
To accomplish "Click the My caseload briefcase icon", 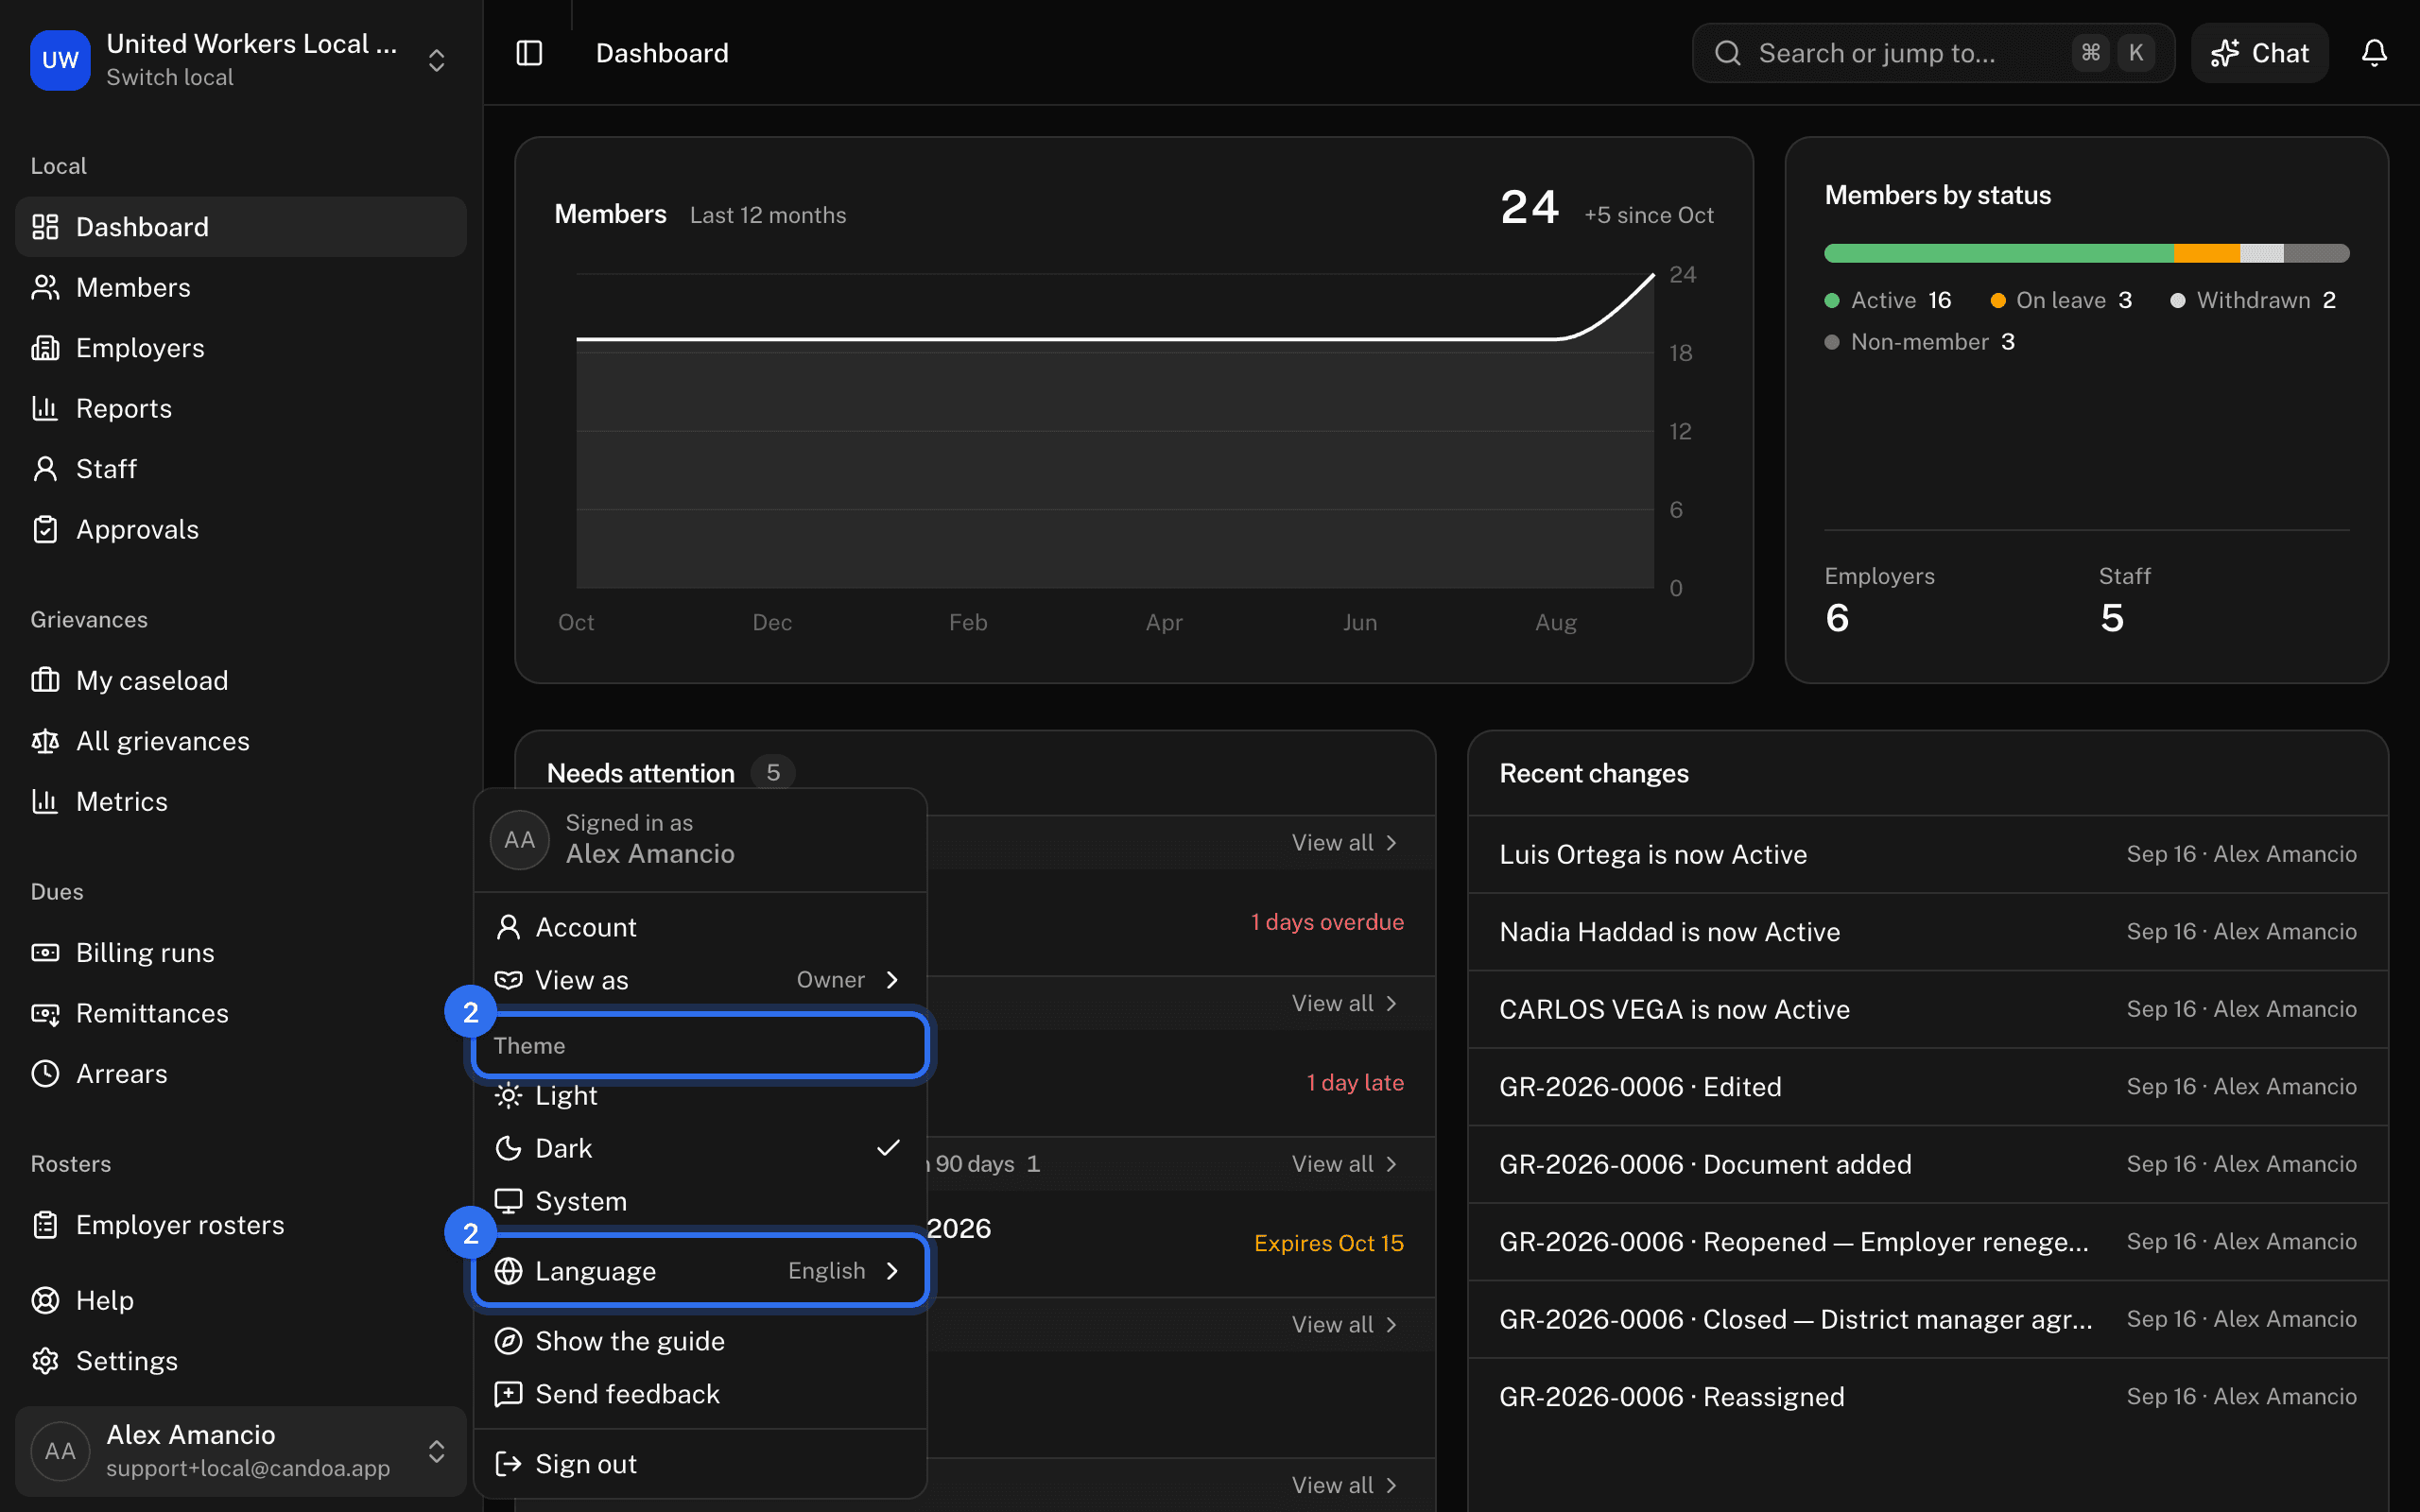I will tap(45, 681).
